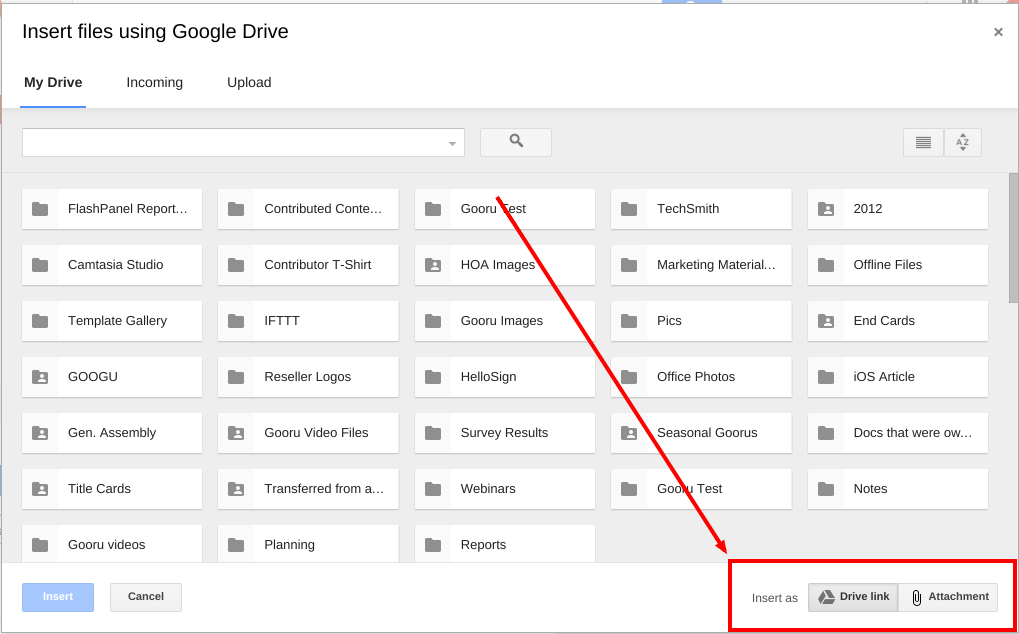Focus the Drive search text field
1019x634 pixels.
click(243, 142)
